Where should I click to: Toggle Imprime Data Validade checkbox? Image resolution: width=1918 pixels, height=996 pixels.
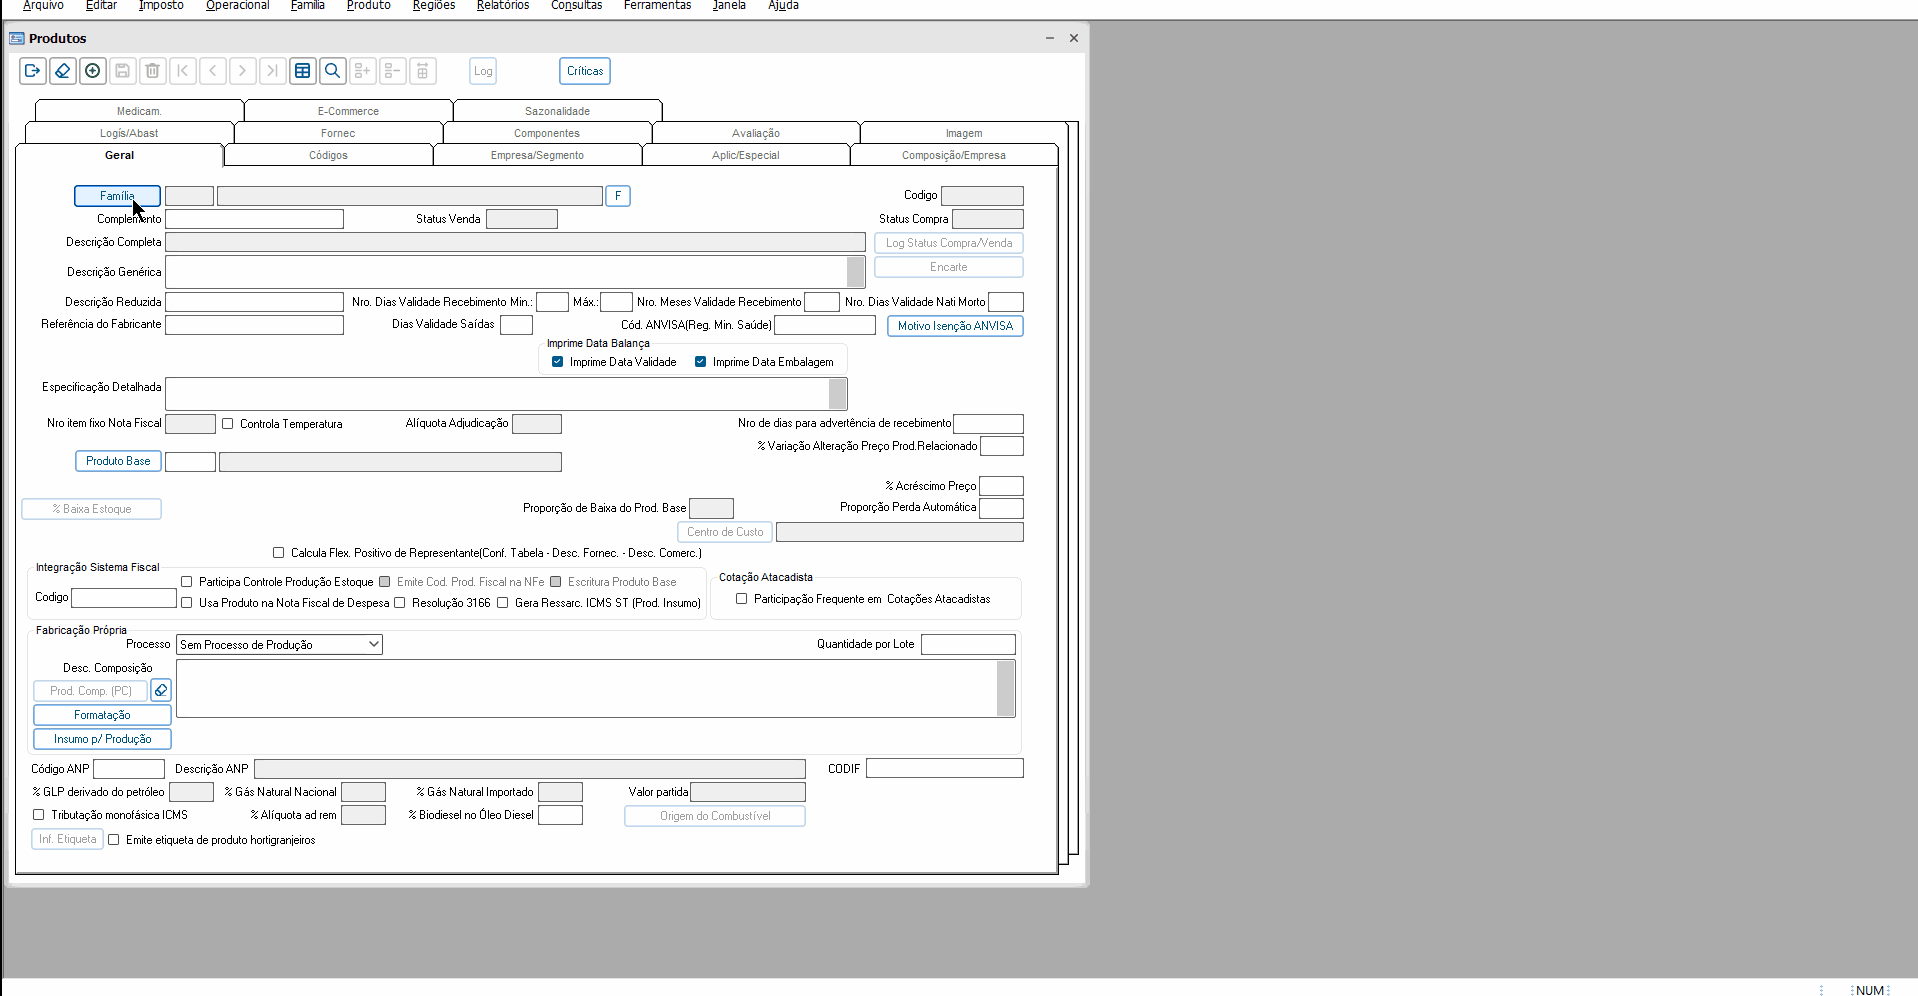(x=558, y=362)
